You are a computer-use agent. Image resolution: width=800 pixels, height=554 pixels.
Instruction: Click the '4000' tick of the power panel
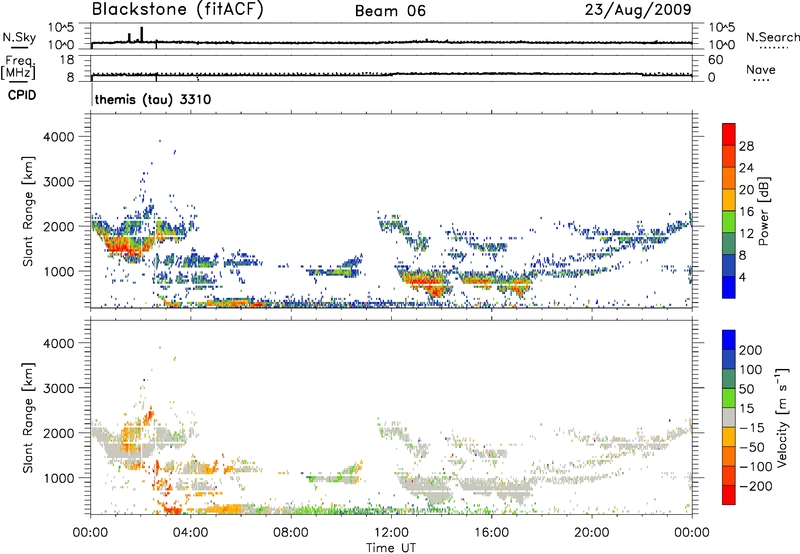tap(59, 137)
